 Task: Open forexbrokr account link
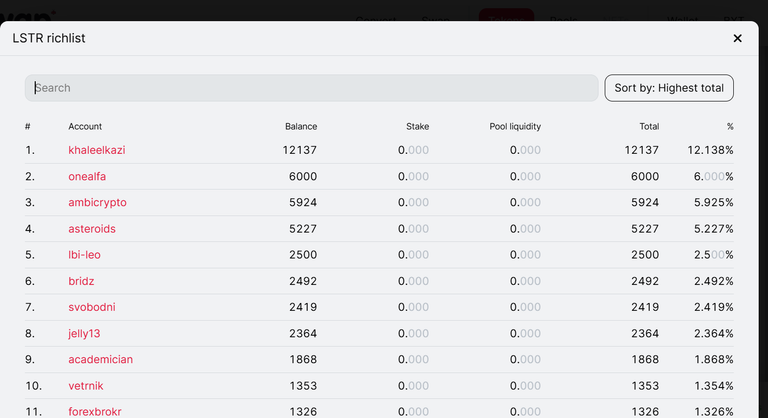pyautogui.click(x=95, y=412)
